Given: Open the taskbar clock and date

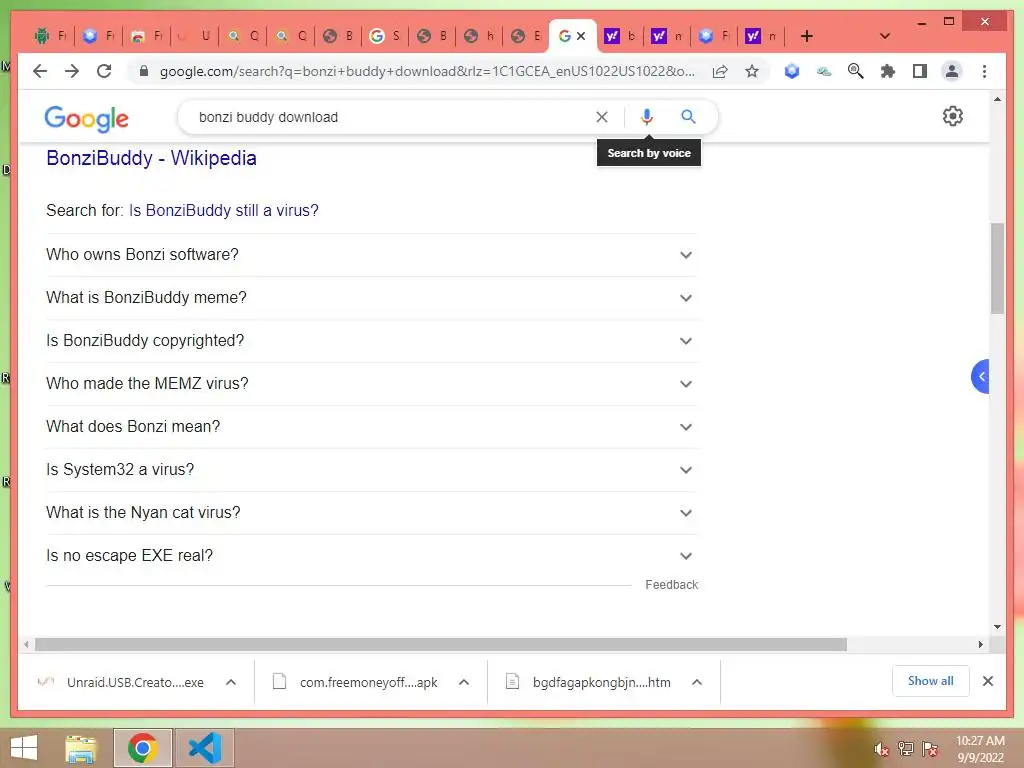Looking at the screenshot, I should pos(980,749).
